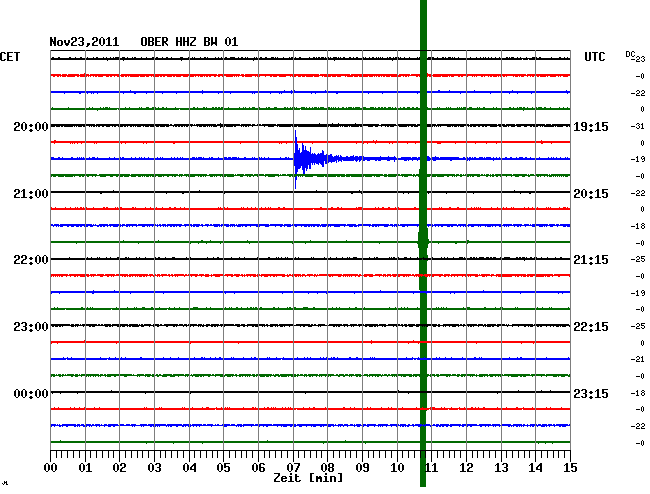Click minute tick label 08
650x494 pixels.
(x=327, y=468)
